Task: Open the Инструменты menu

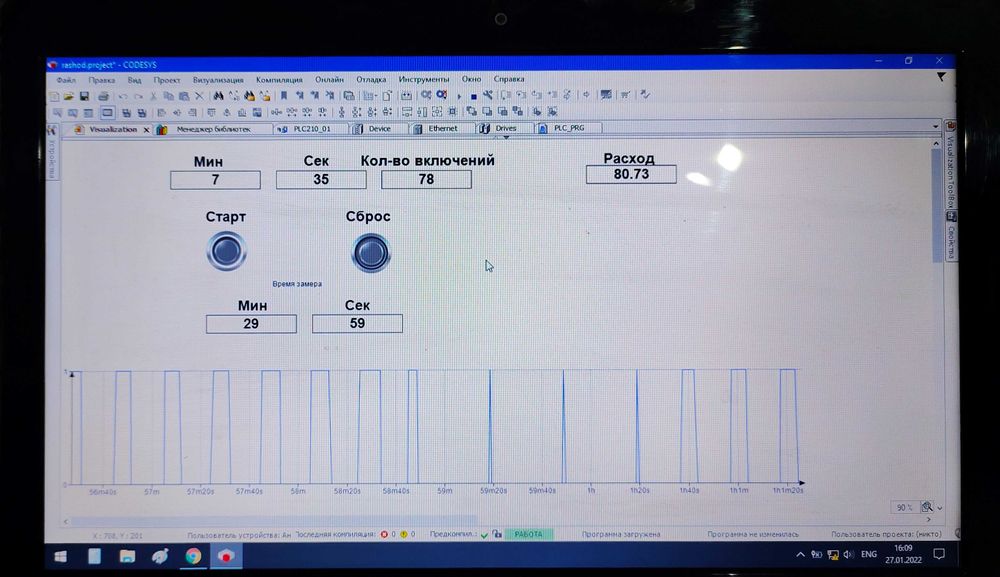Action: pyautogui.click(x=424, y=79)
